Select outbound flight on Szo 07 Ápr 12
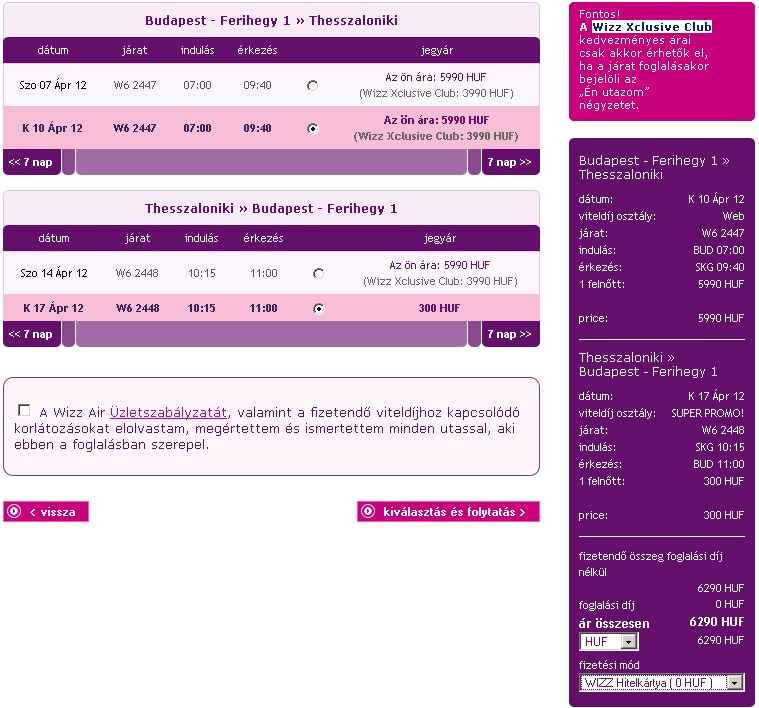 coord(313,86)
